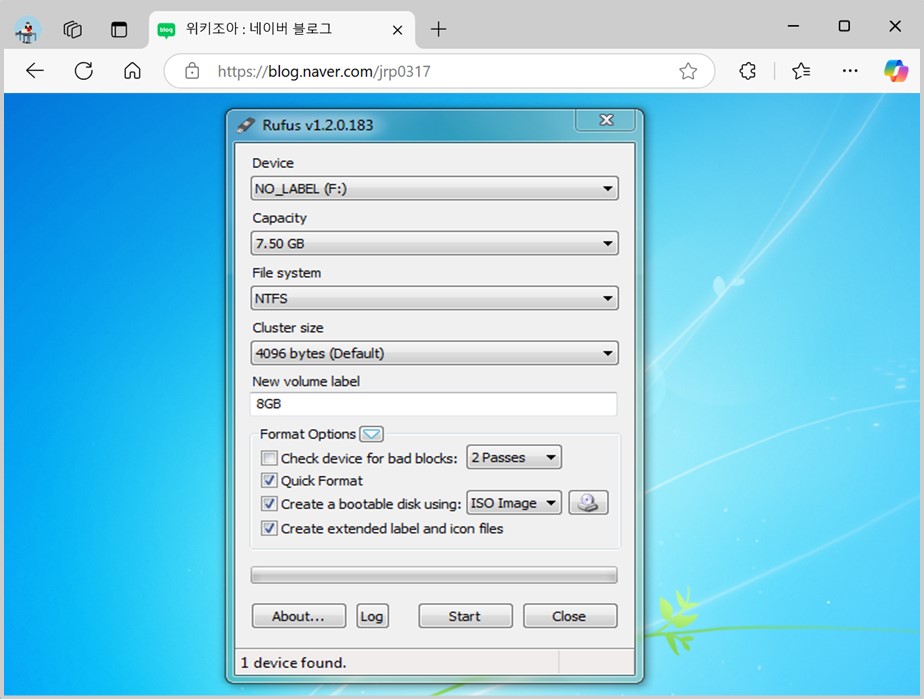Open the favorites list icon

tap(801, 71)
